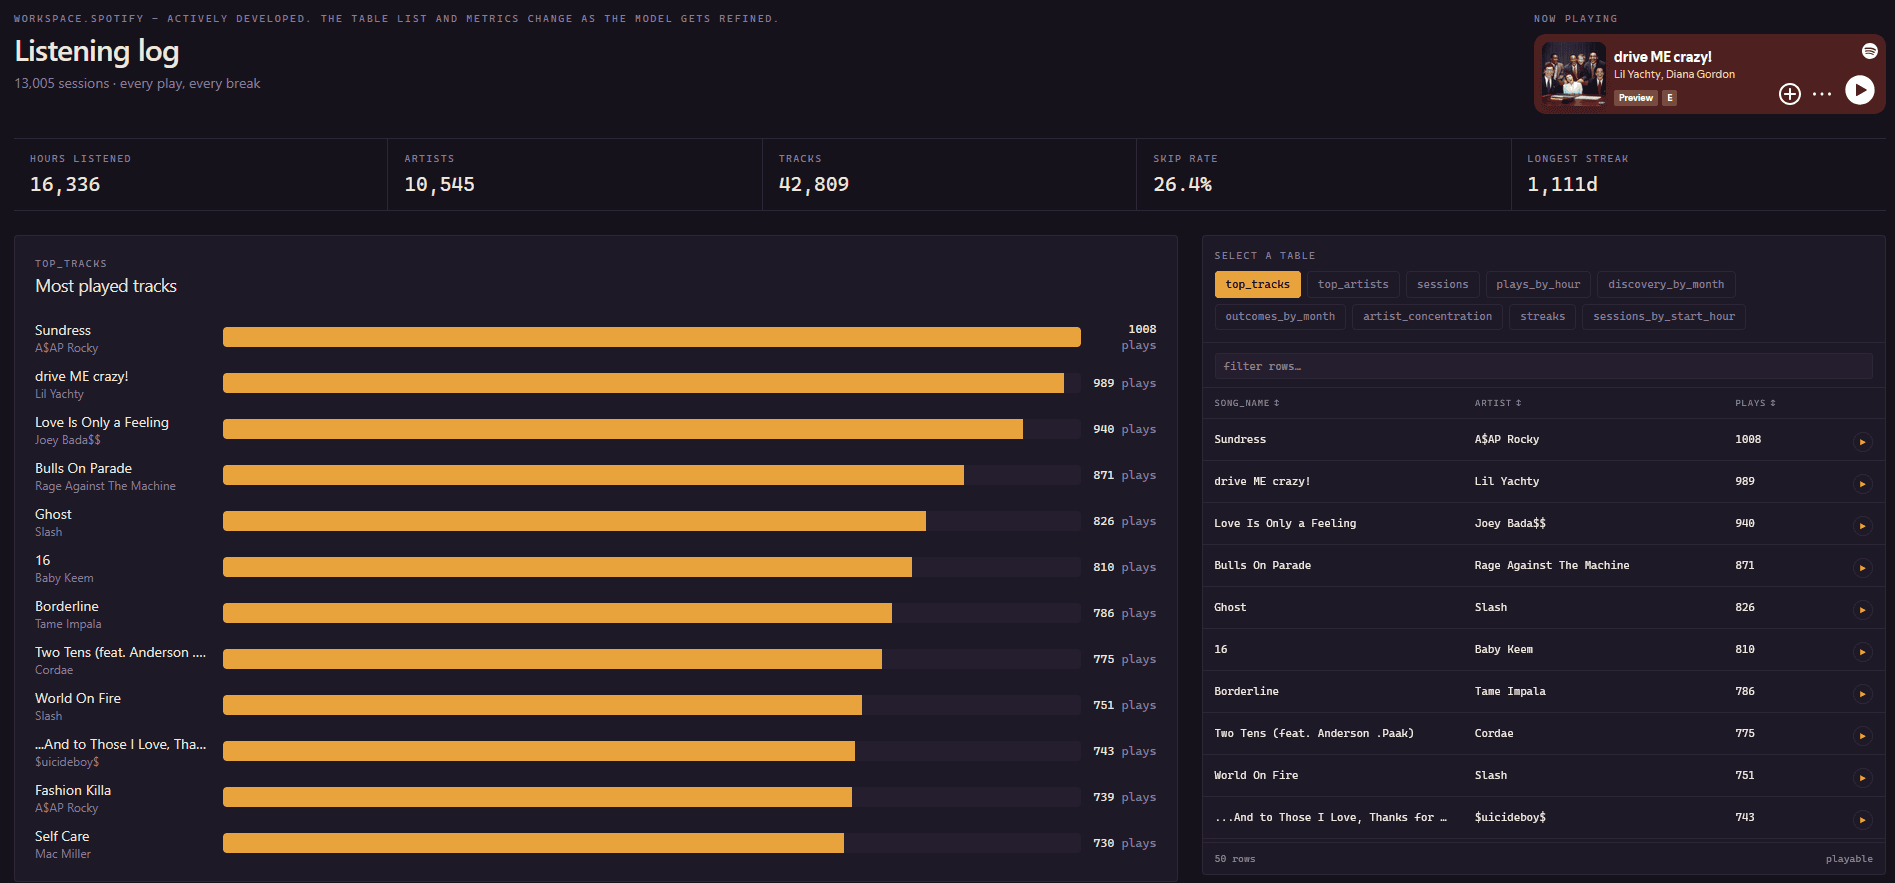Switch to the top_artists table
This screenshot has height=883, width=1895.
(1353, 285)
